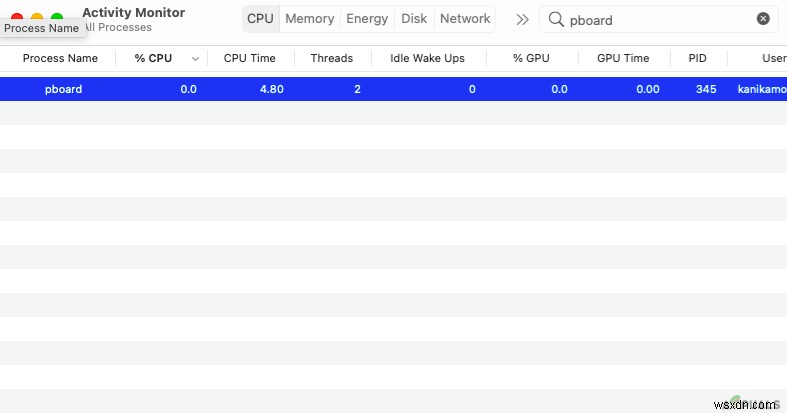The width and height of the screenshot is (787, 415).
Task: Sort by GPU Time column
Action: click(x=623, y=58)
